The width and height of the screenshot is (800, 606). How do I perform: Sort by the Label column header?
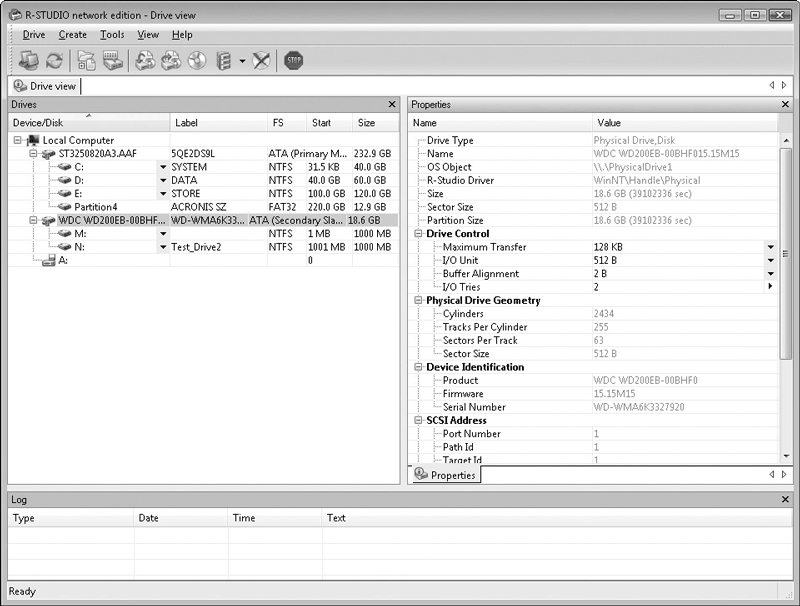218,122
